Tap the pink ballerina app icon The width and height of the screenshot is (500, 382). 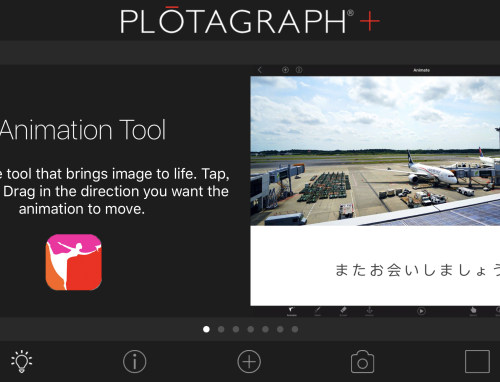[x=74, y=262]
